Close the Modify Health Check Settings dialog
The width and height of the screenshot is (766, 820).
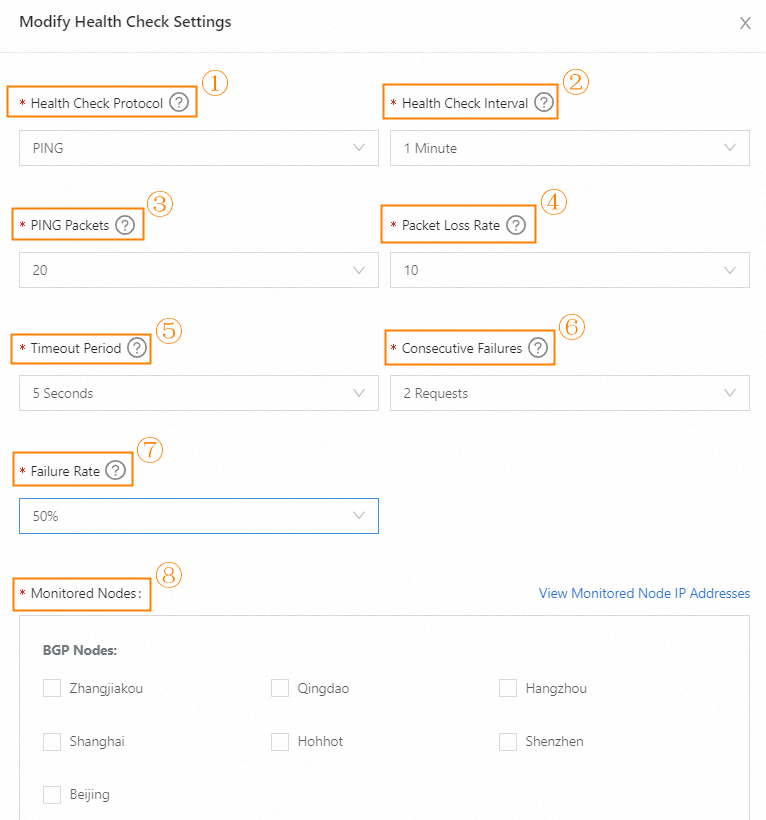point(745,23)
